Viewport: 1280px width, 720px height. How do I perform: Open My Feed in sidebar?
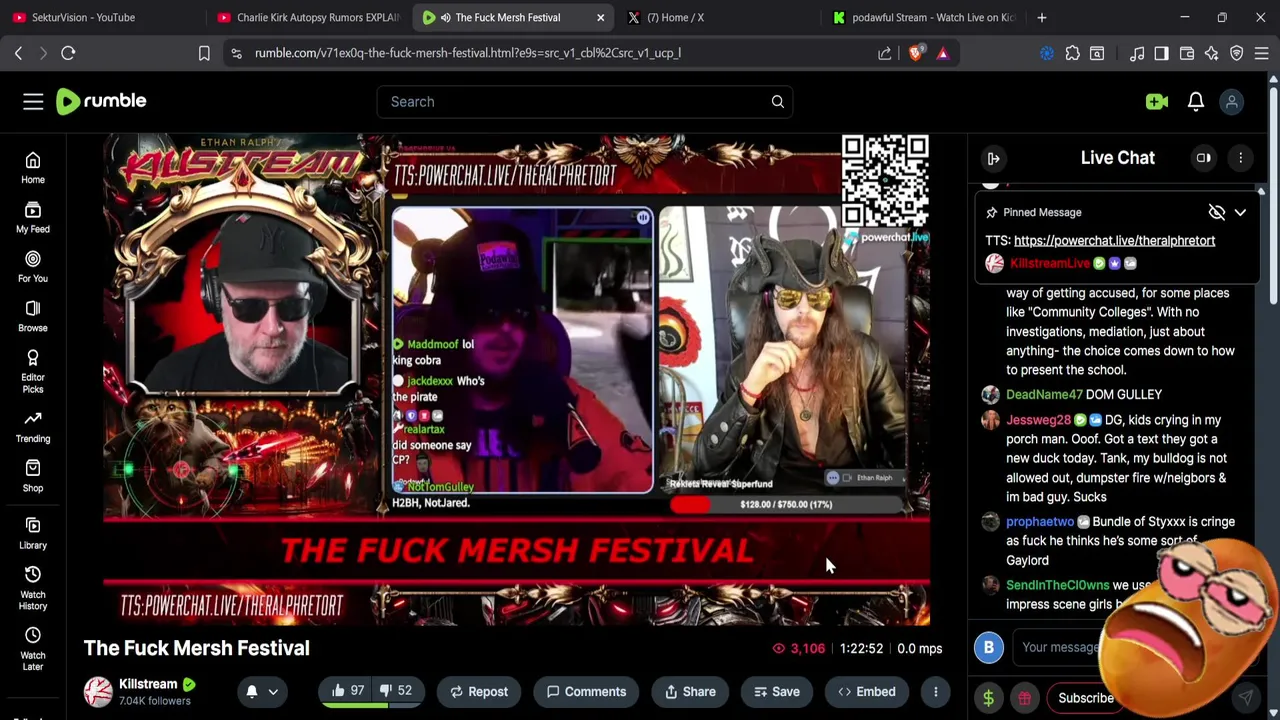33,217
